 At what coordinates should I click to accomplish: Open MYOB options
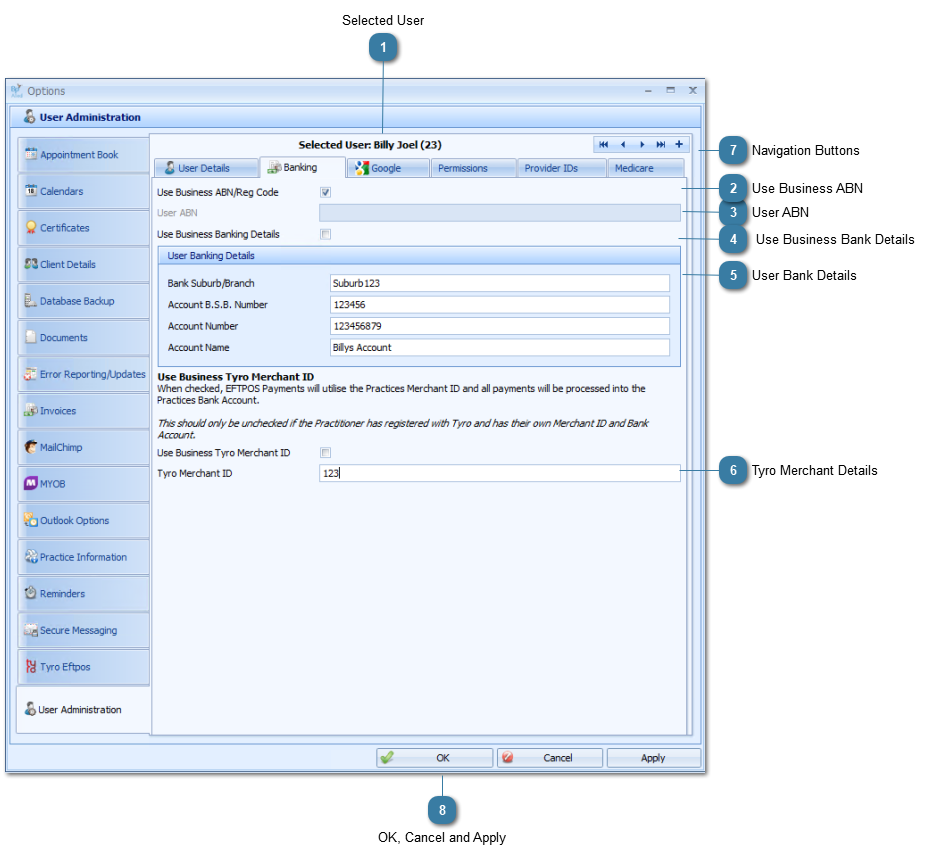coord(83,484)
